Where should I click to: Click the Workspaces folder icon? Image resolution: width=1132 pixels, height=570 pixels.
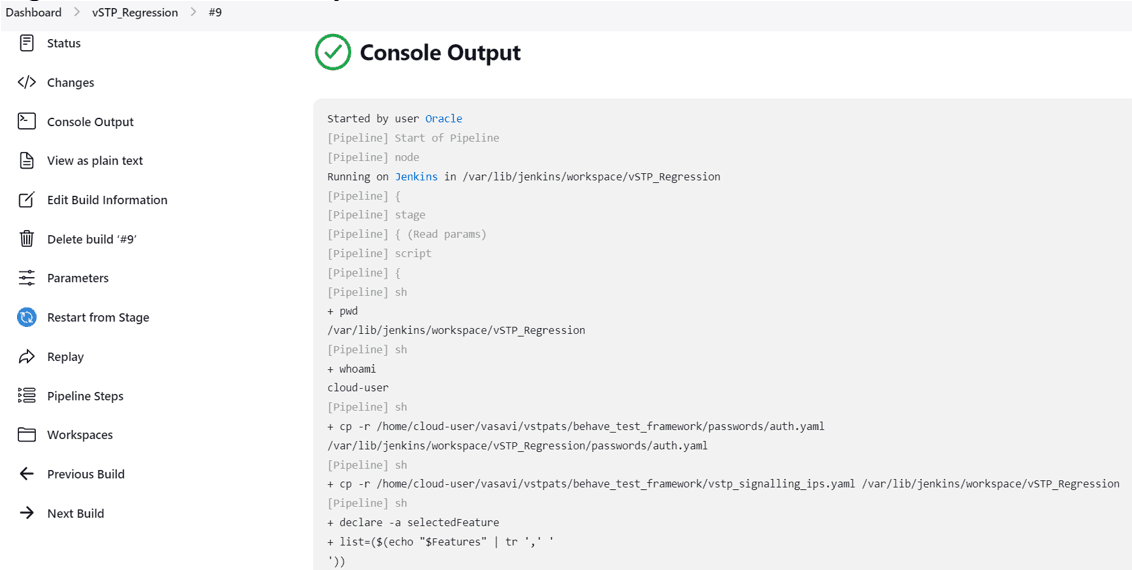[27, 435]
